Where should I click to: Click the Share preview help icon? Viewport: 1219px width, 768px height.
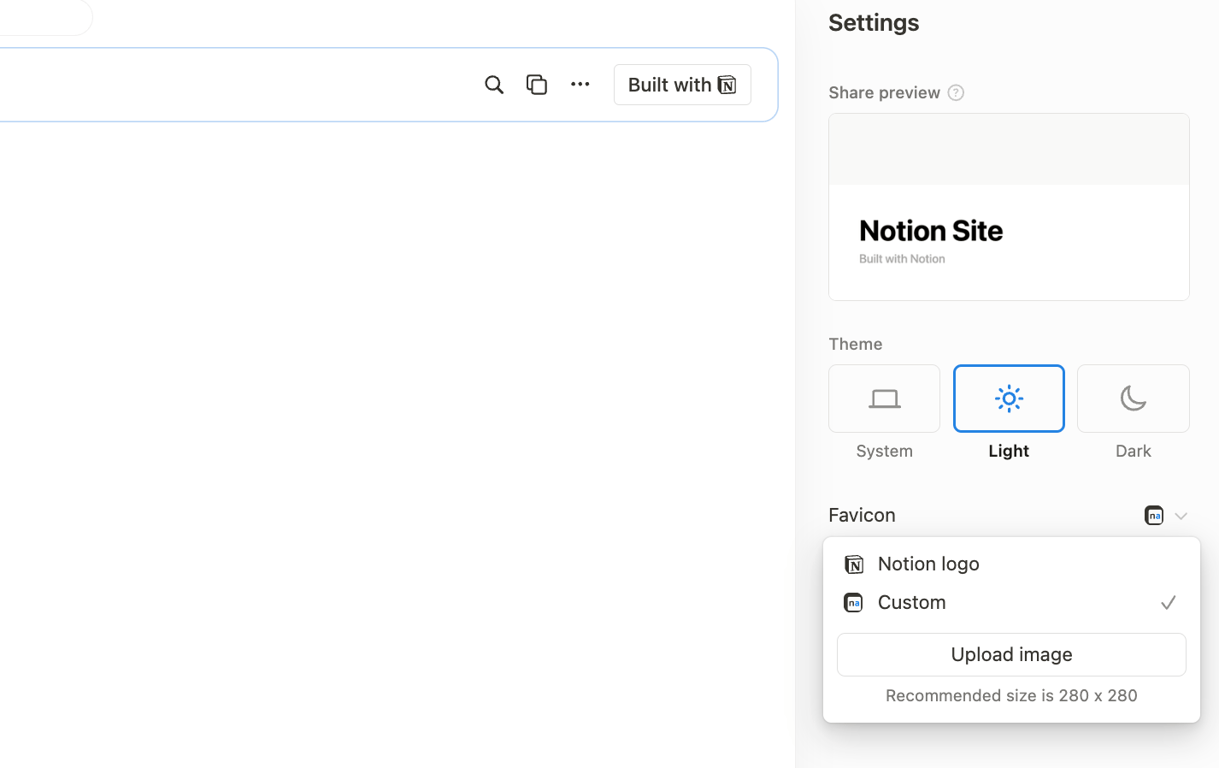pos(956,93)
